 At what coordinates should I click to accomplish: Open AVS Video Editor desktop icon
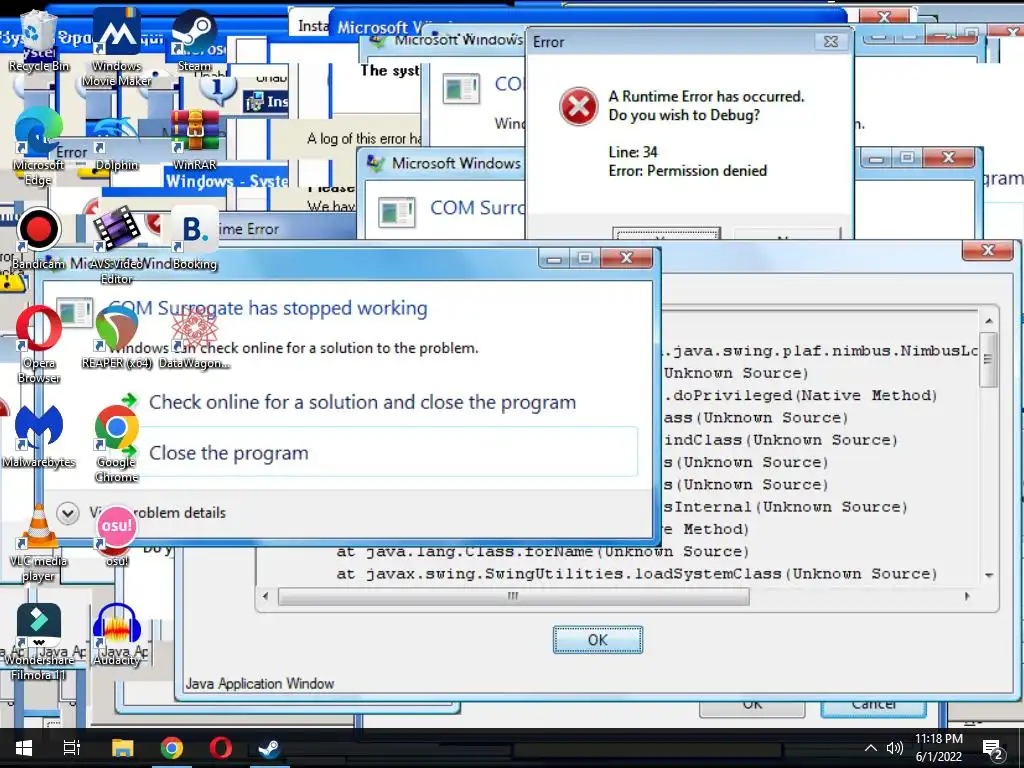116,244
